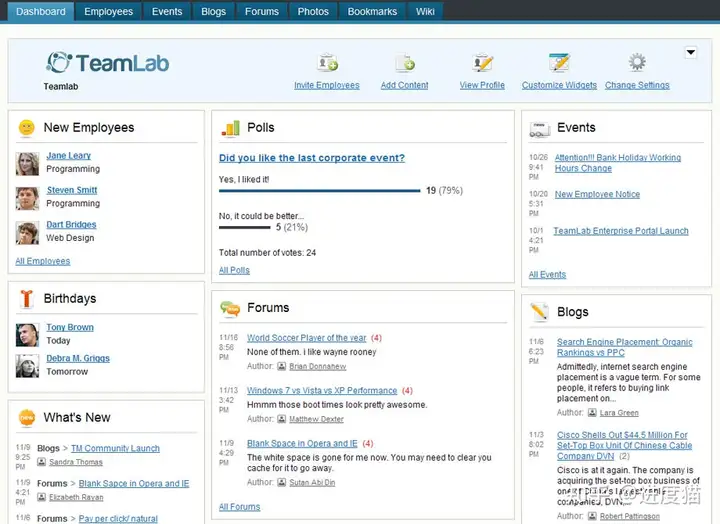
Task: Open Dart Bridges' profile photo
Action: 27,233
